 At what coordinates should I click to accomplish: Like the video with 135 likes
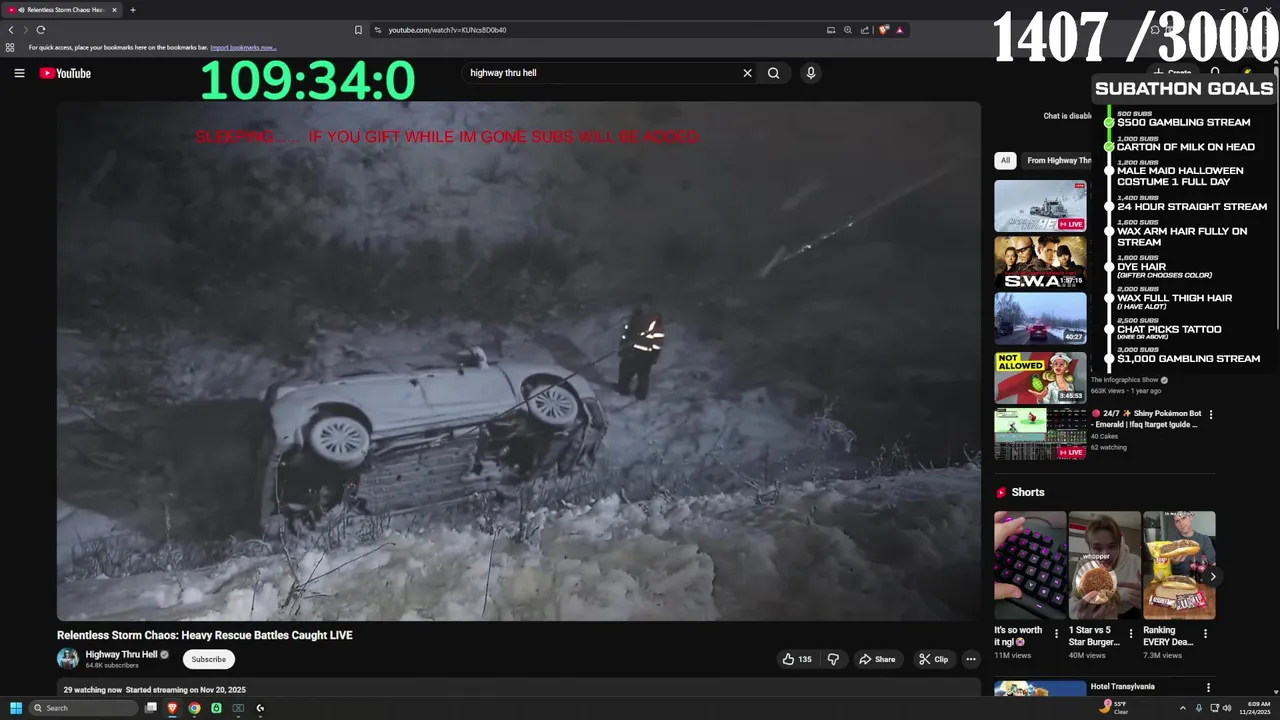pyautogui.click(x=797, y=659)
